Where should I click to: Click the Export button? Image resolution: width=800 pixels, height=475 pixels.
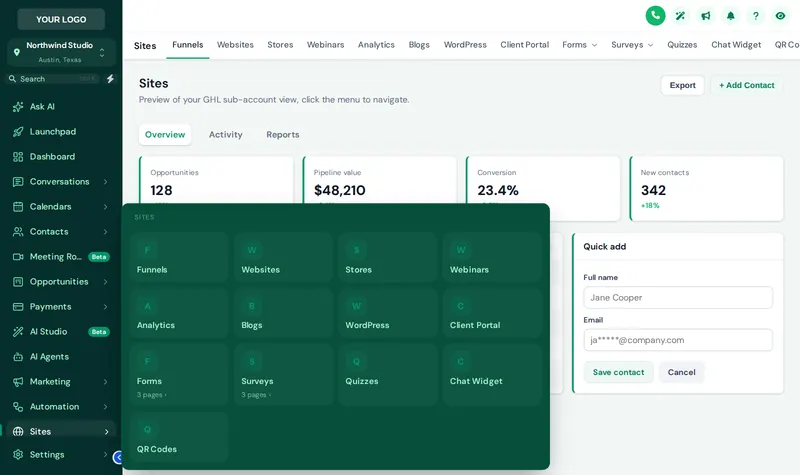point(683,85)
